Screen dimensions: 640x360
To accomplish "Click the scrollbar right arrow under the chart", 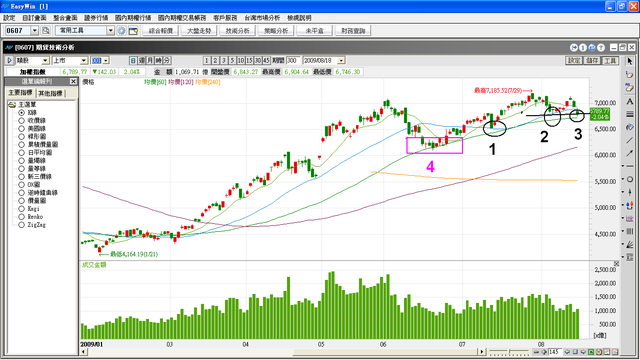I will pos(482,352).
